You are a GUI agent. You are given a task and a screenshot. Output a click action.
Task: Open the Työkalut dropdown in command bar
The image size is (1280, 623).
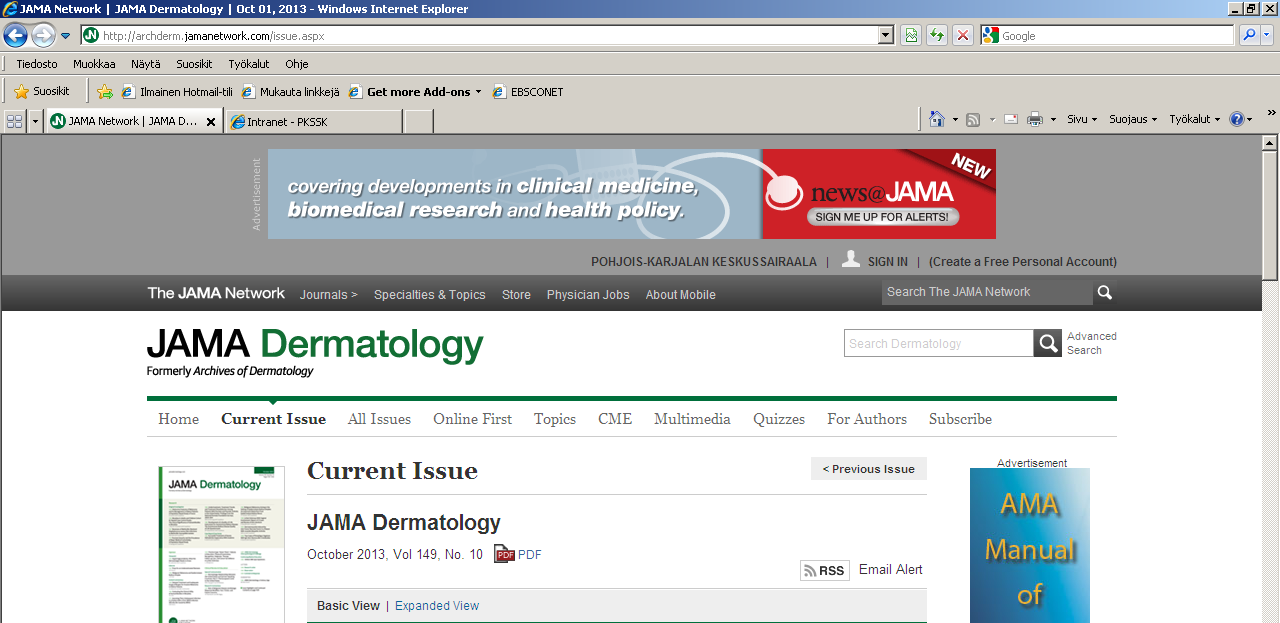tap(1195, 120)
